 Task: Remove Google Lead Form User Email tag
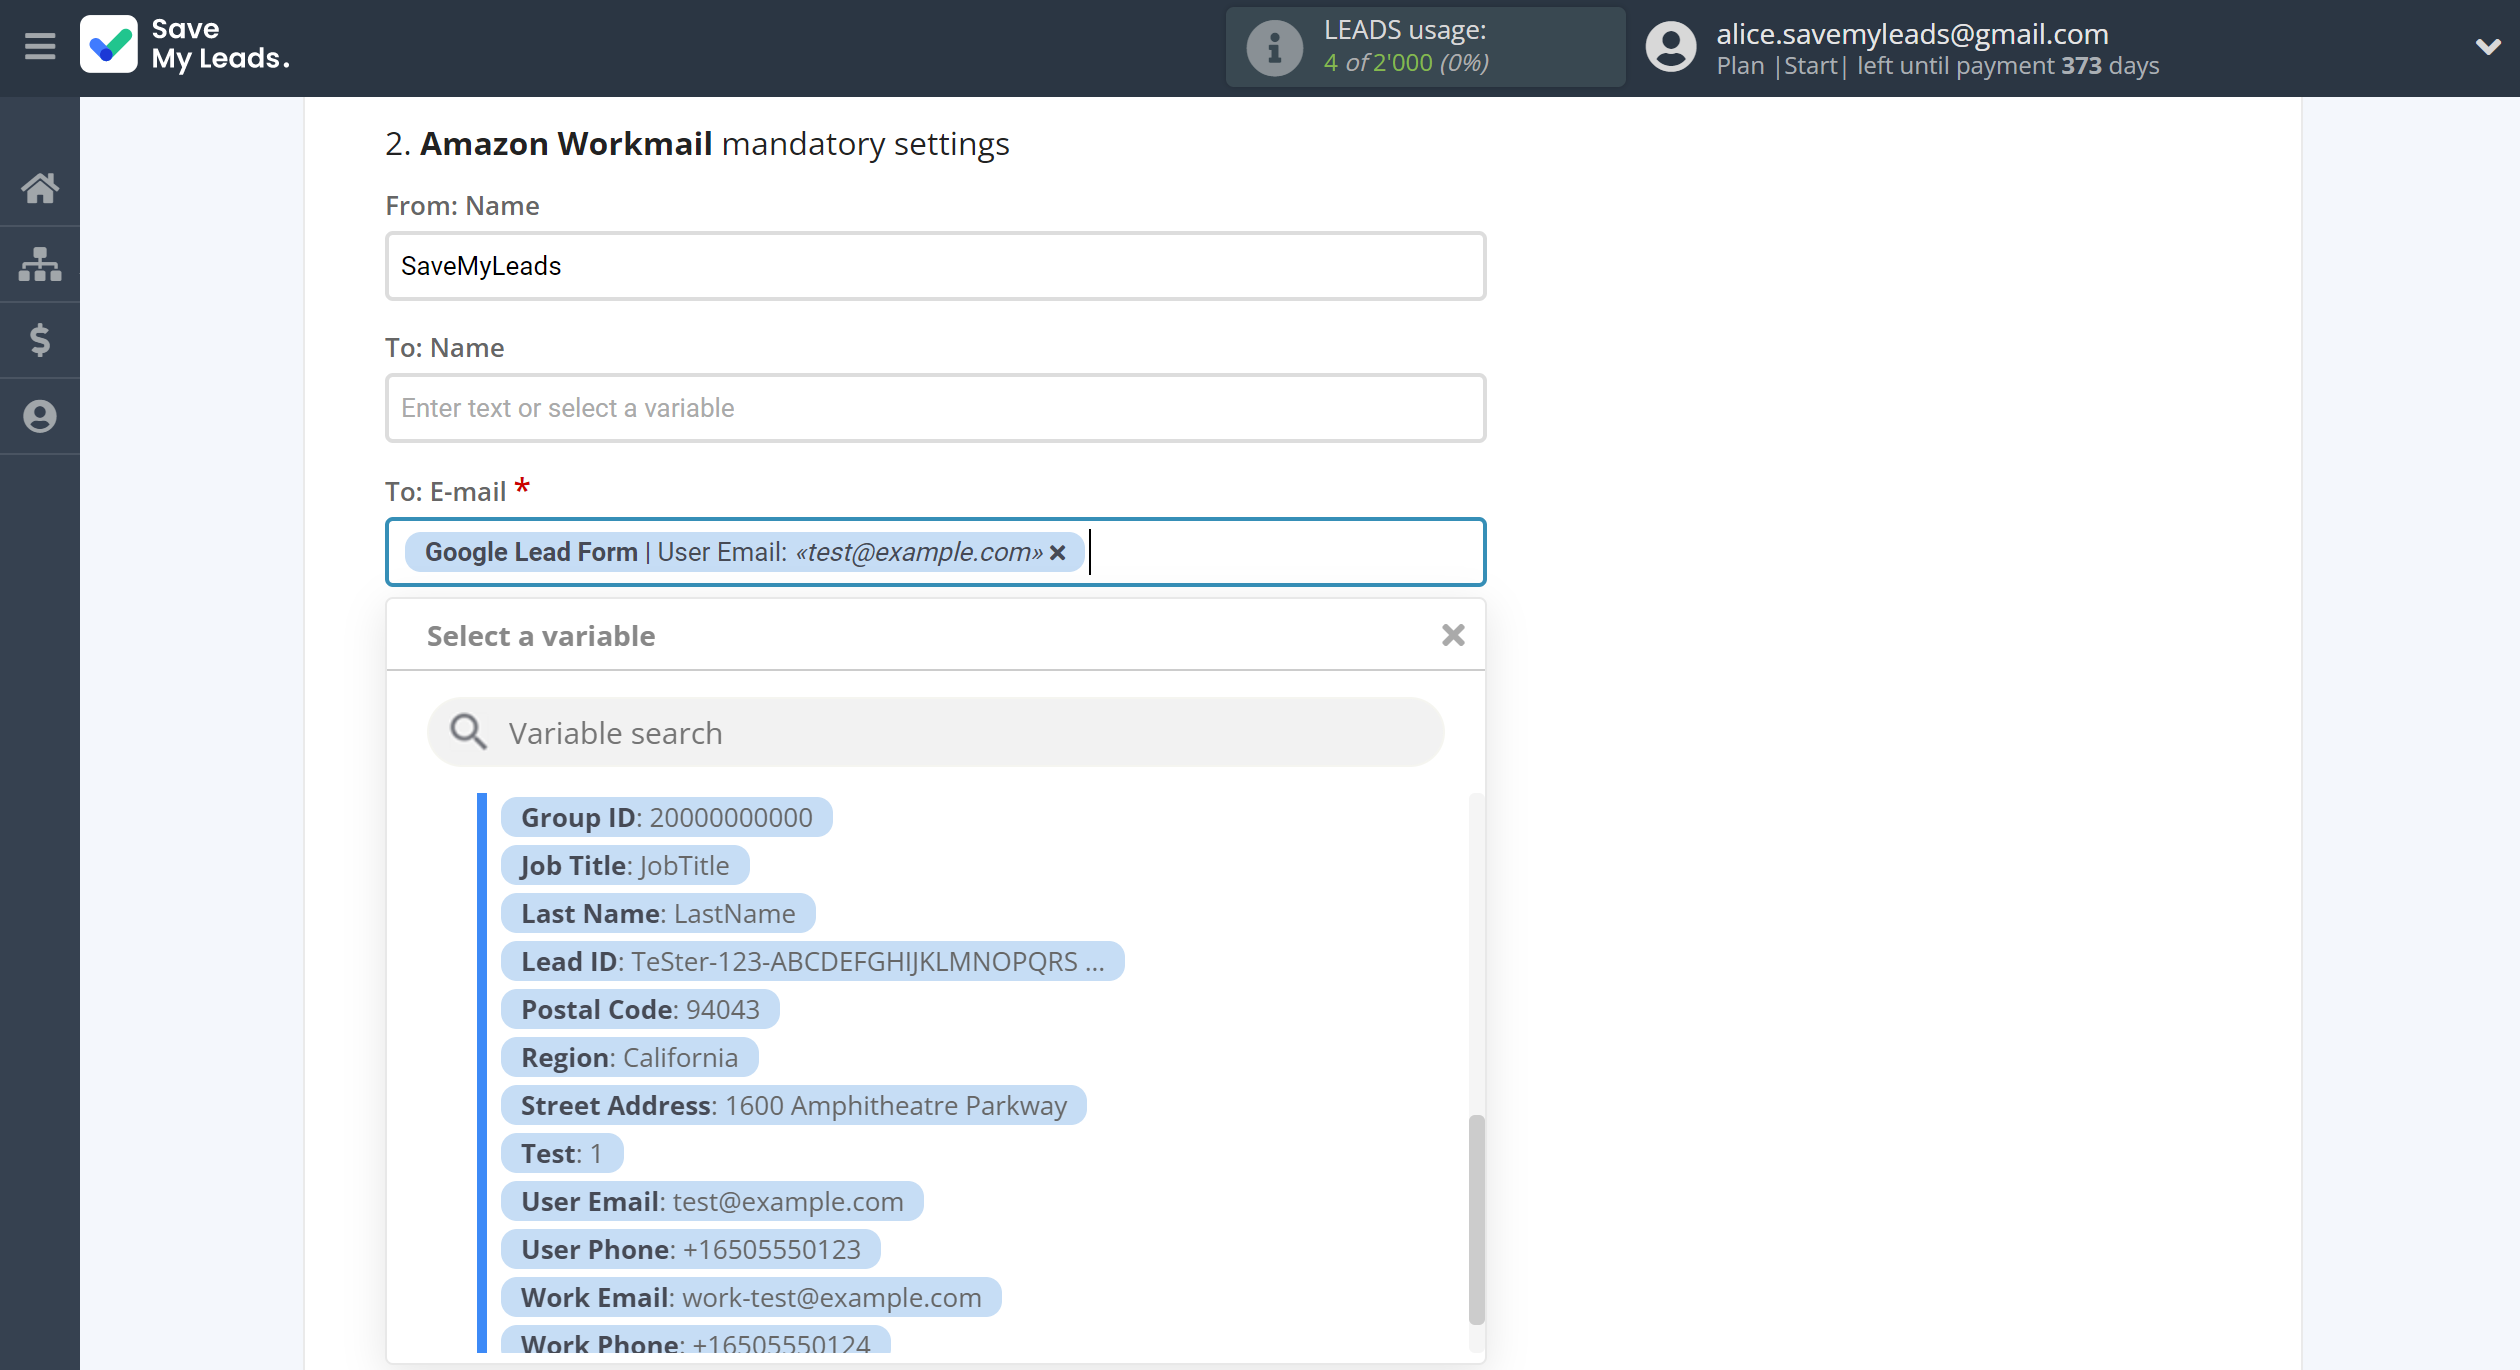pos(1059,552)
